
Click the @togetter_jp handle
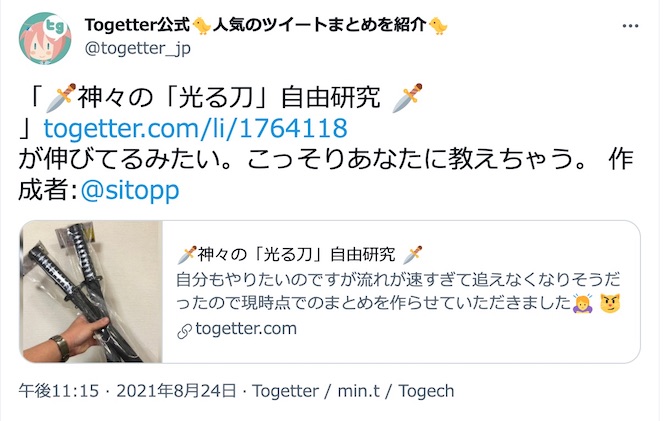tap(138, 49)
